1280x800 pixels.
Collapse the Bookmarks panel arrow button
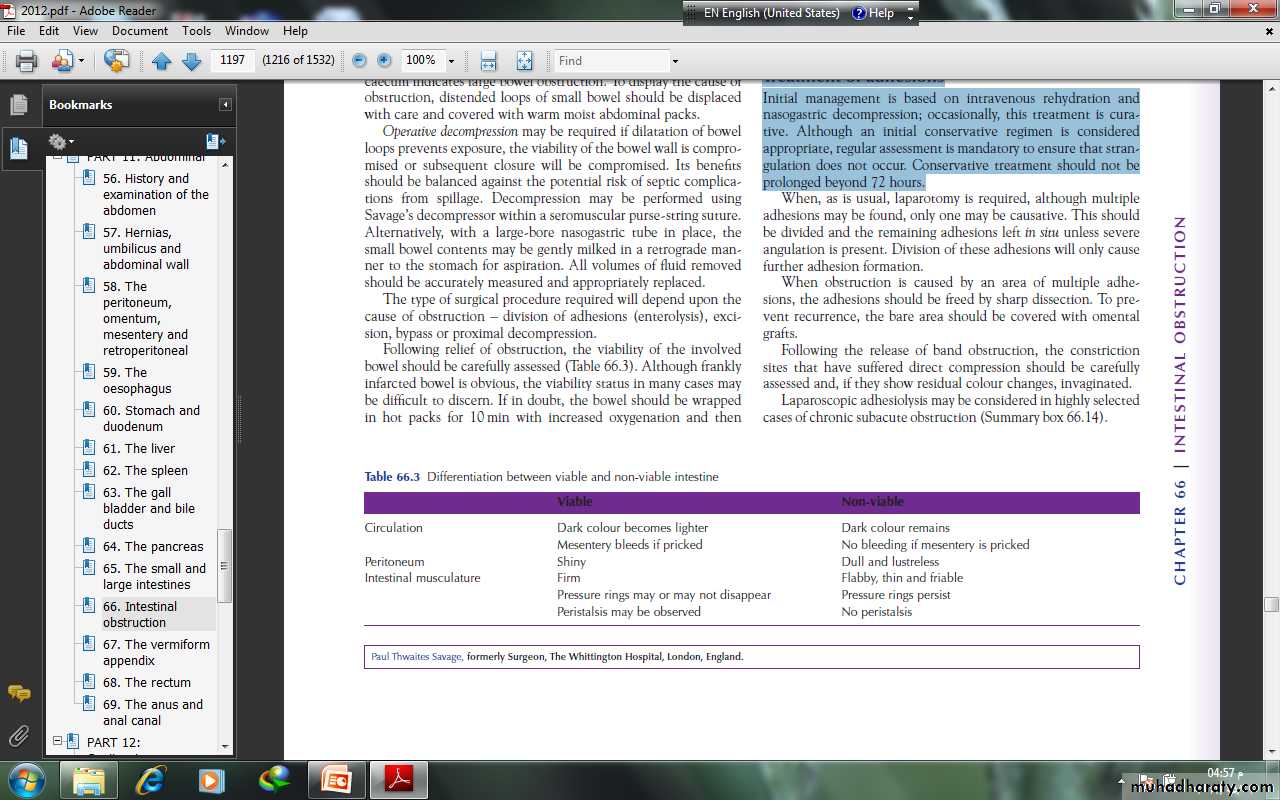click(x=226, y=105)
